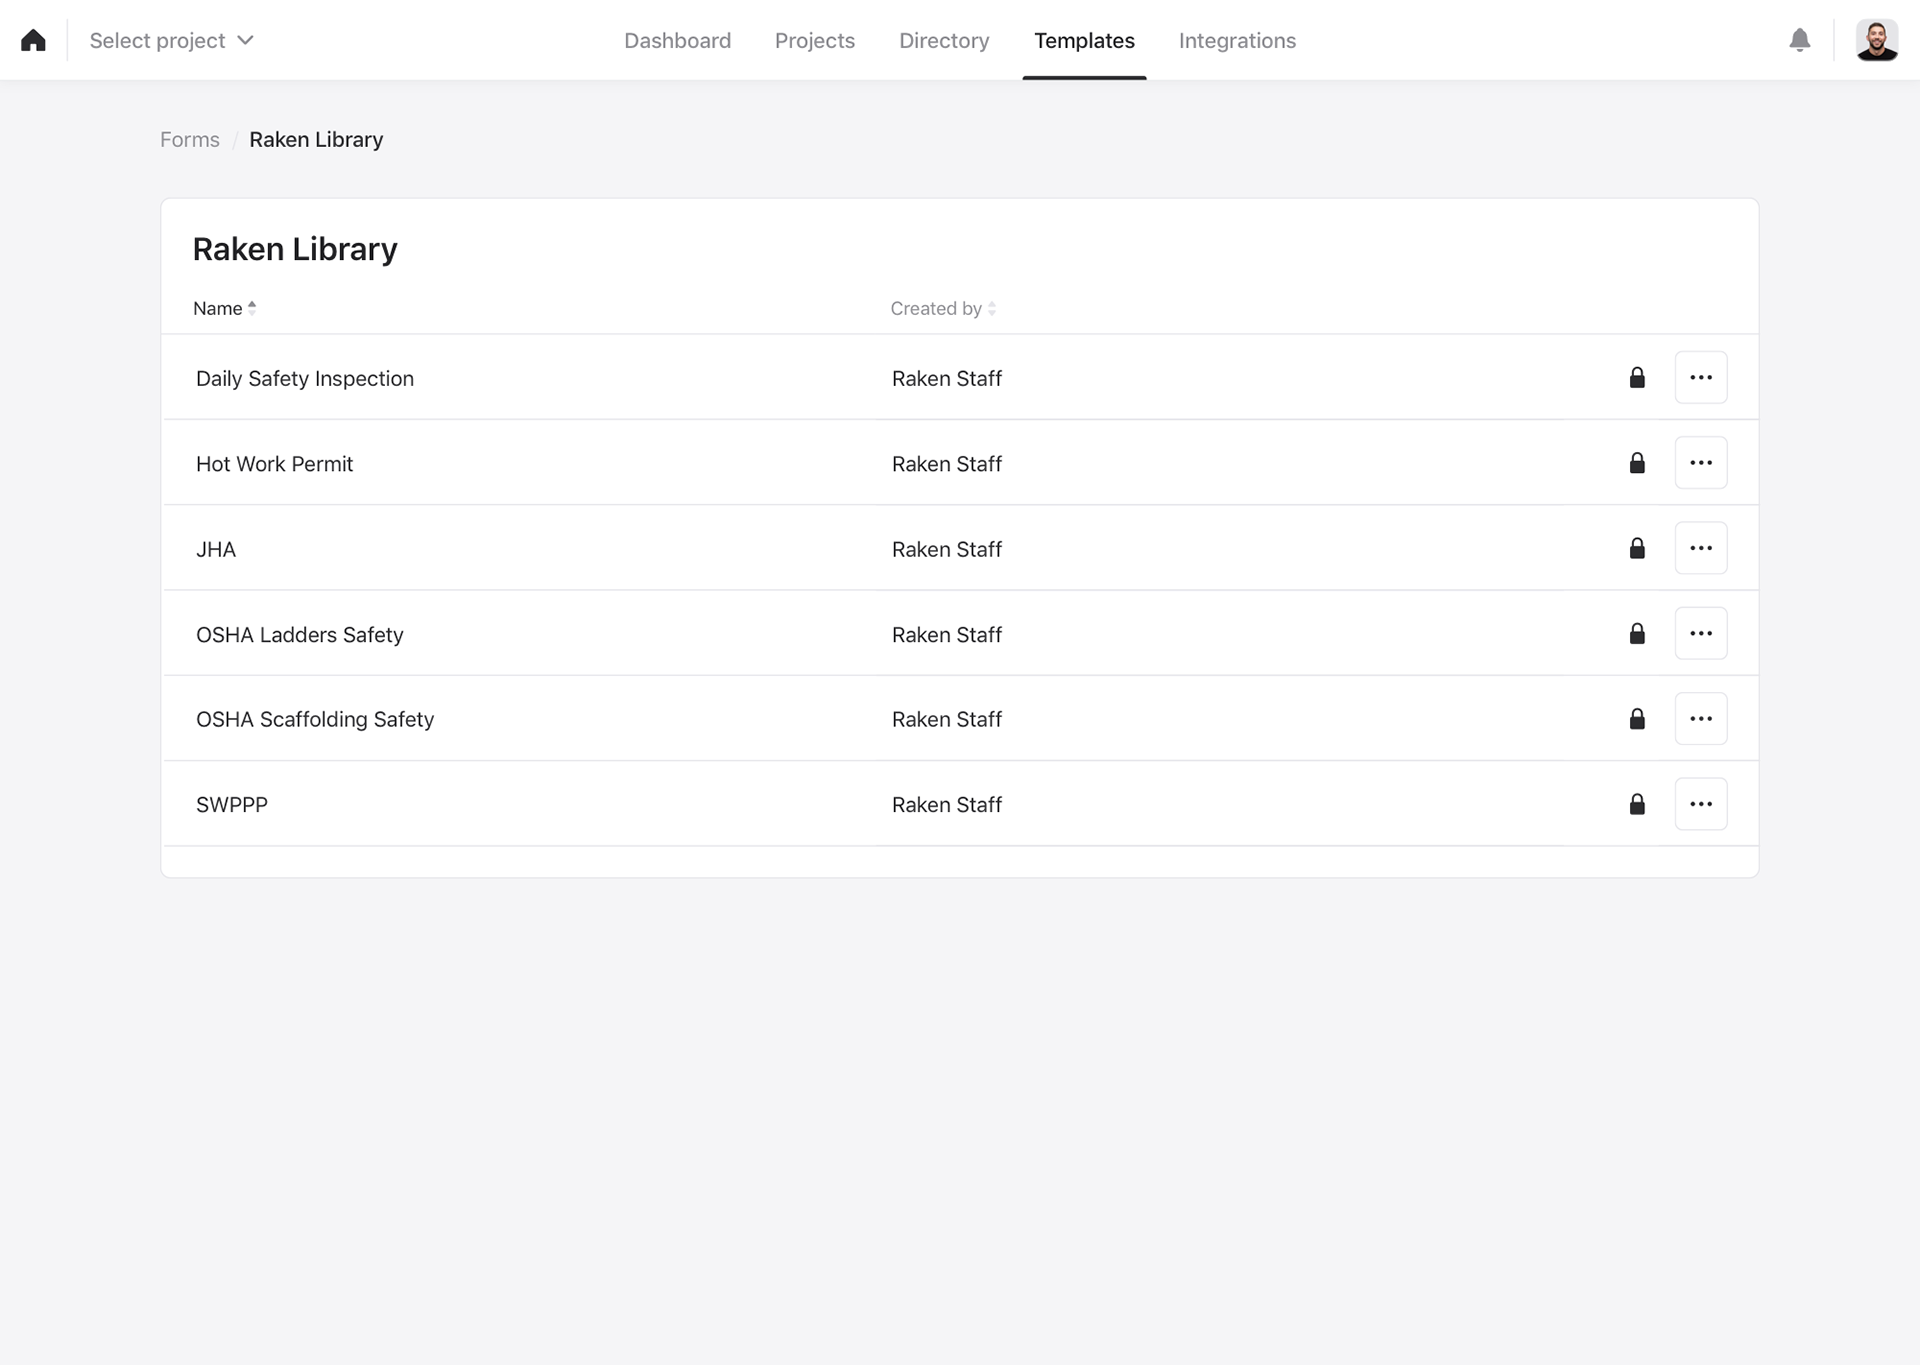Select the JHA template row
The image size is (1920, 1365).
[216, 549]
